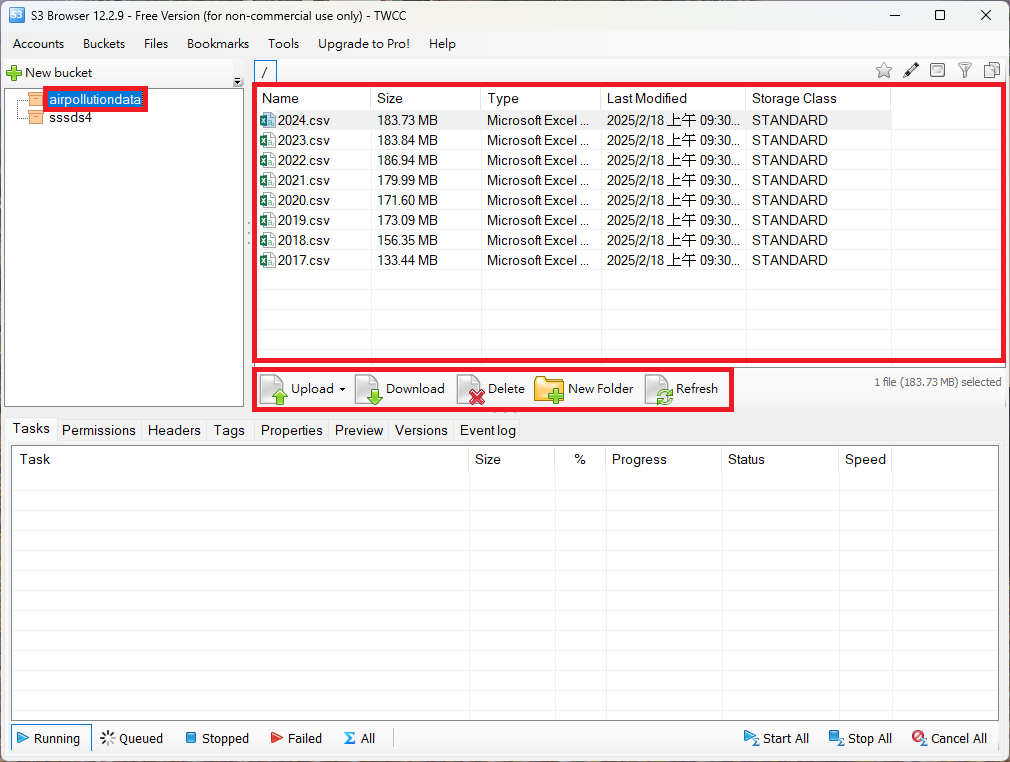Select the 2018.csv file name

coord(303,240)
